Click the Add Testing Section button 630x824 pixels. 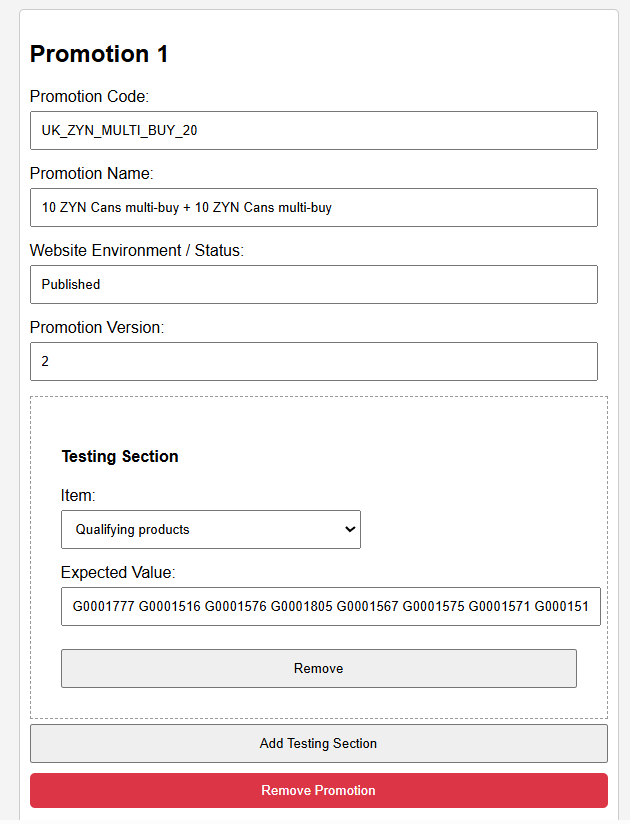click(x=318, y=744)
